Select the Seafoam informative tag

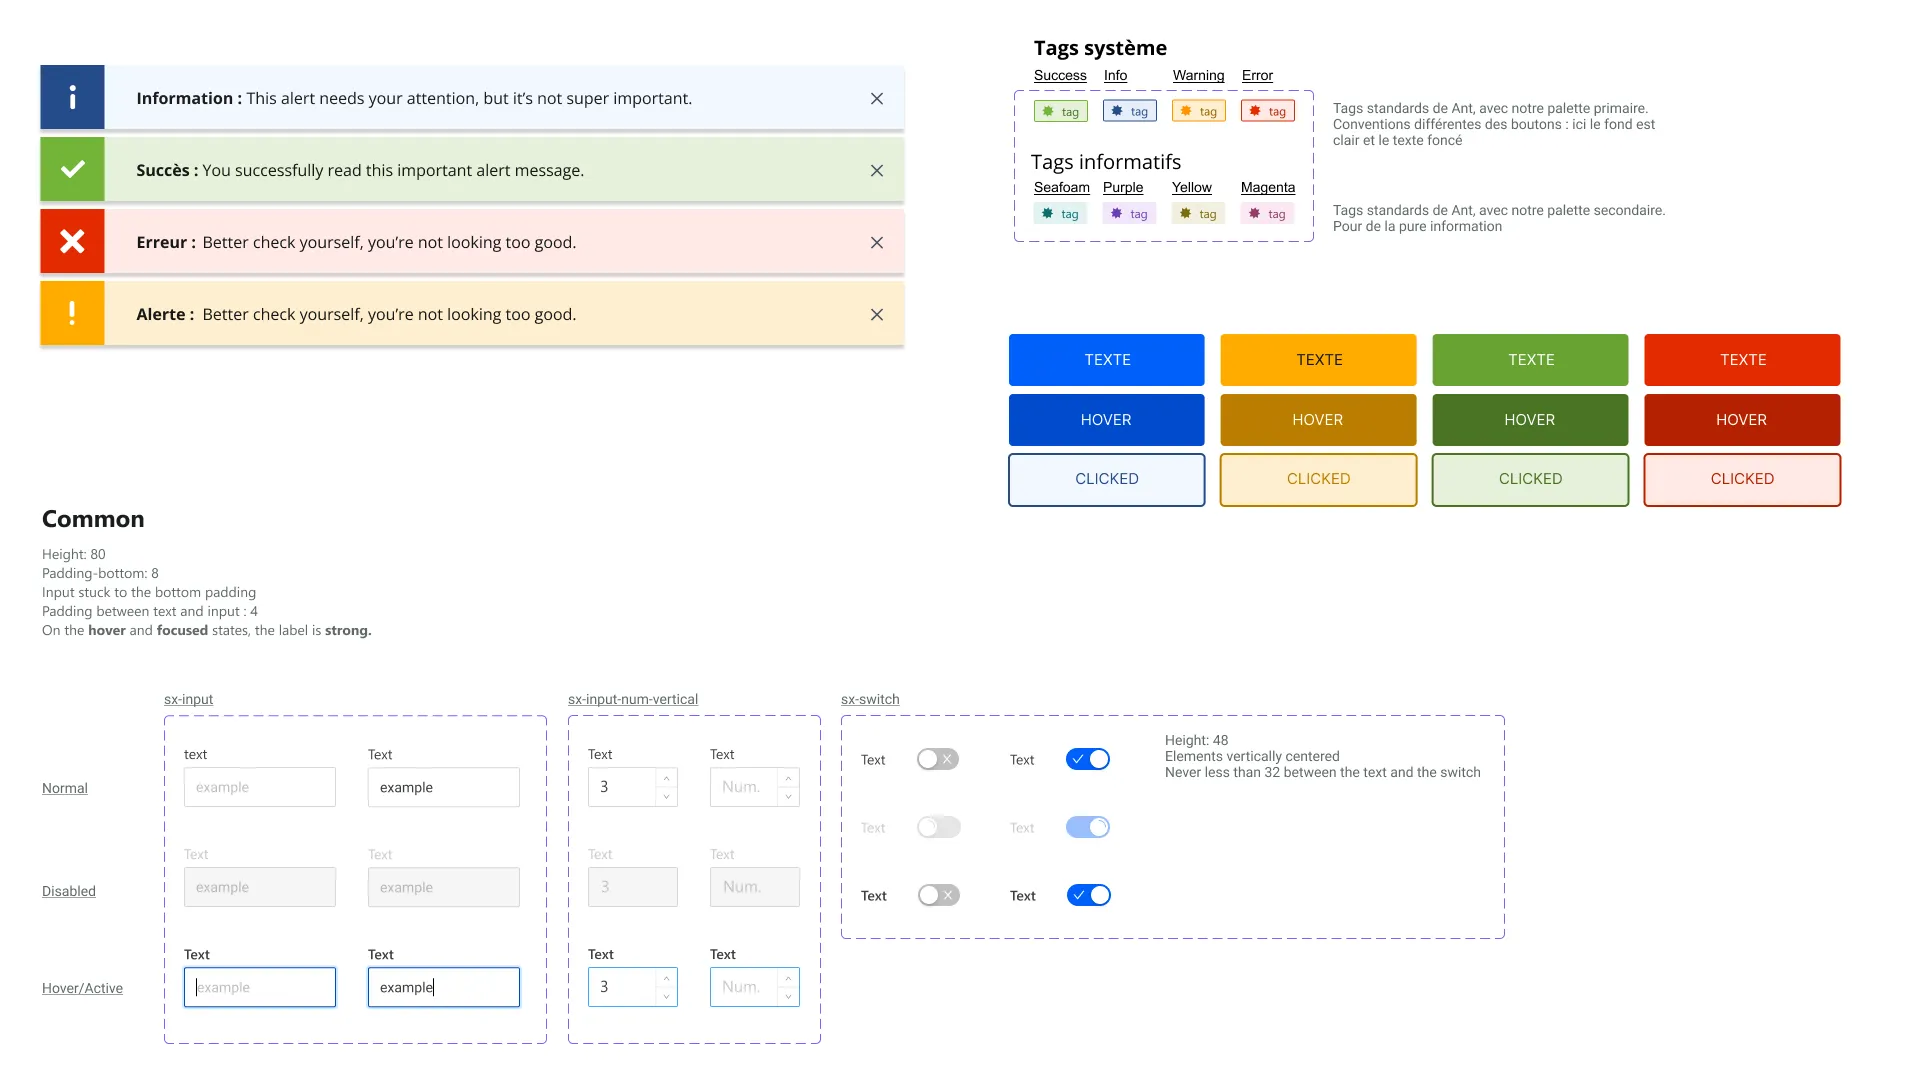click(1060, 213)
